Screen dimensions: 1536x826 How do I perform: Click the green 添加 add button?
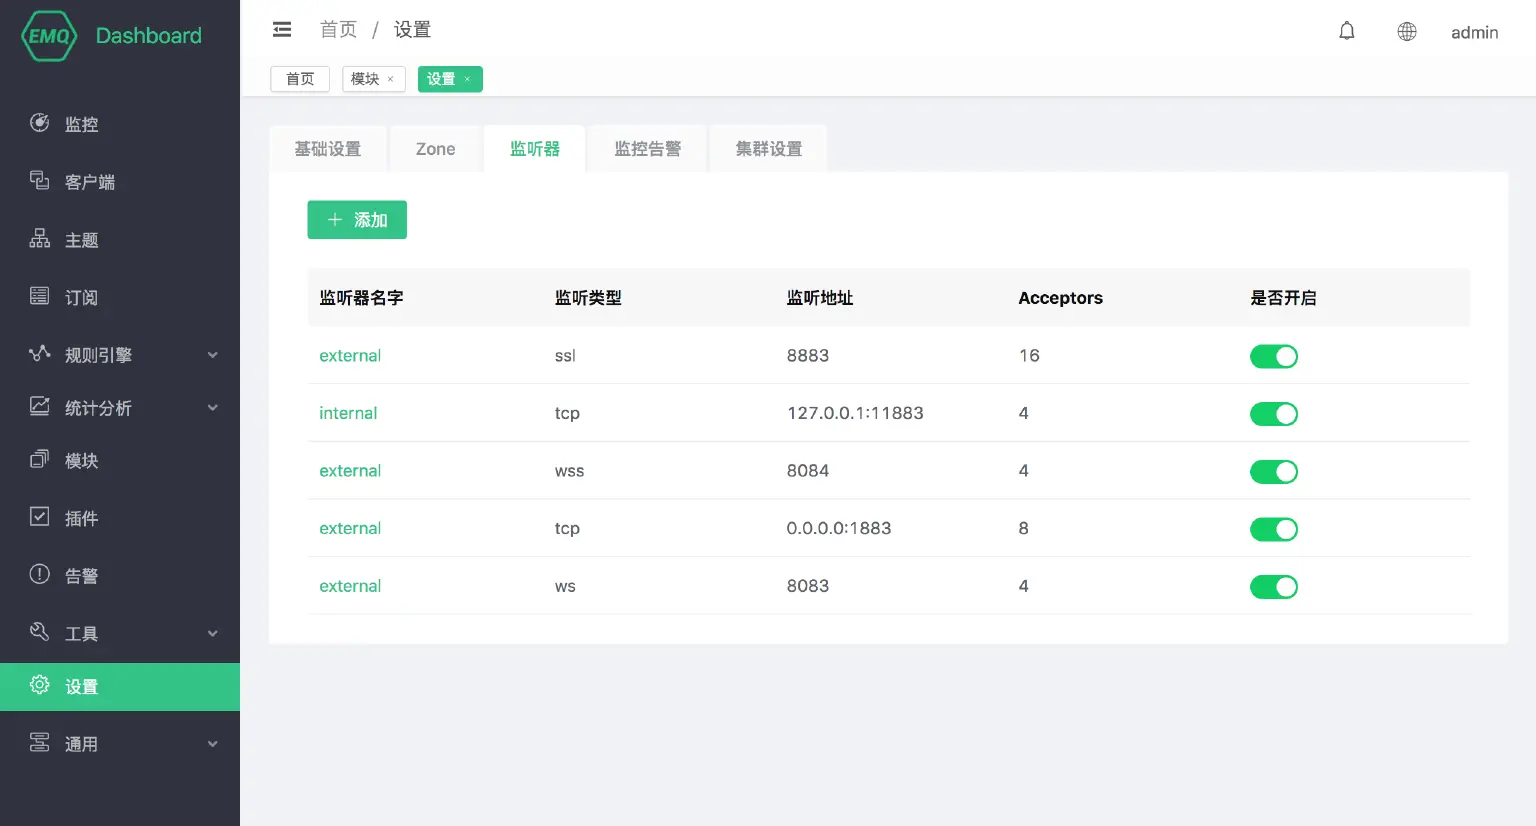click(x=357, y=220)
